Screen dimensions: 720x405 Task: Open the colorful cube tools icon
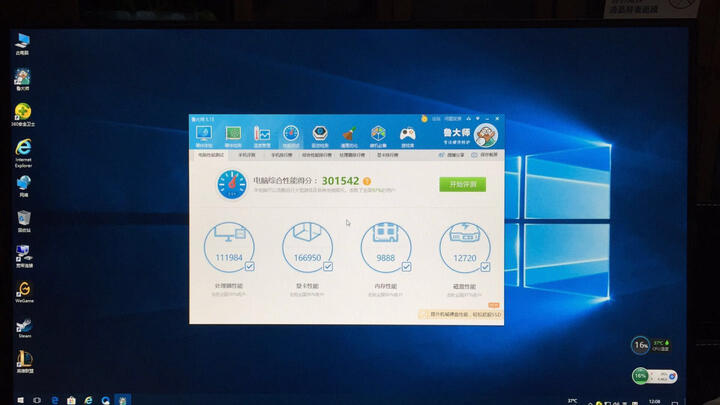[378, 136]
